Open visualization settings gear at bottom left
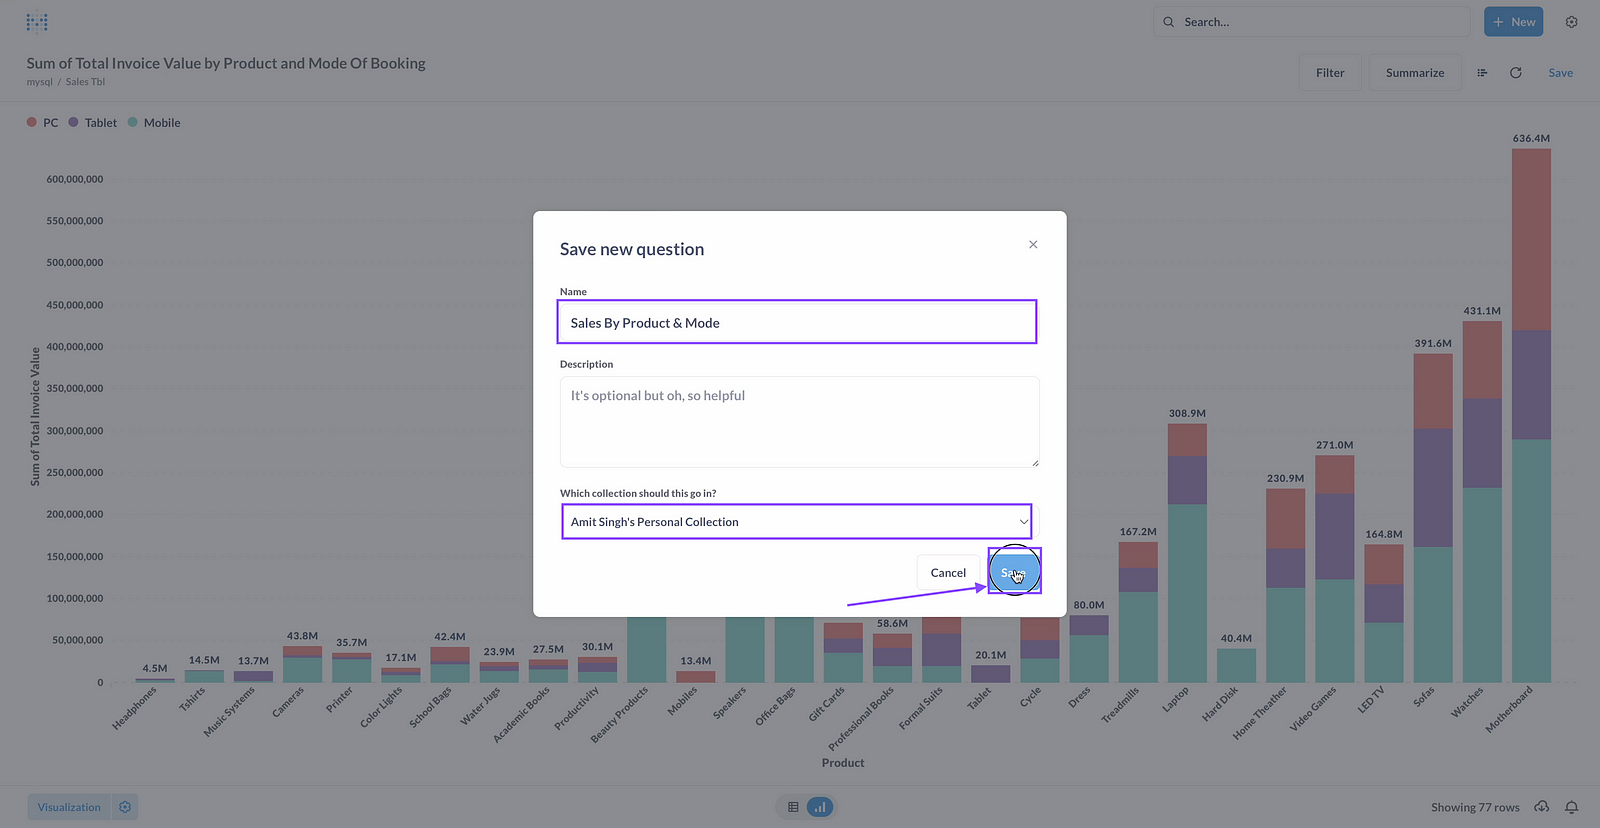 click(x=125, y=807)
